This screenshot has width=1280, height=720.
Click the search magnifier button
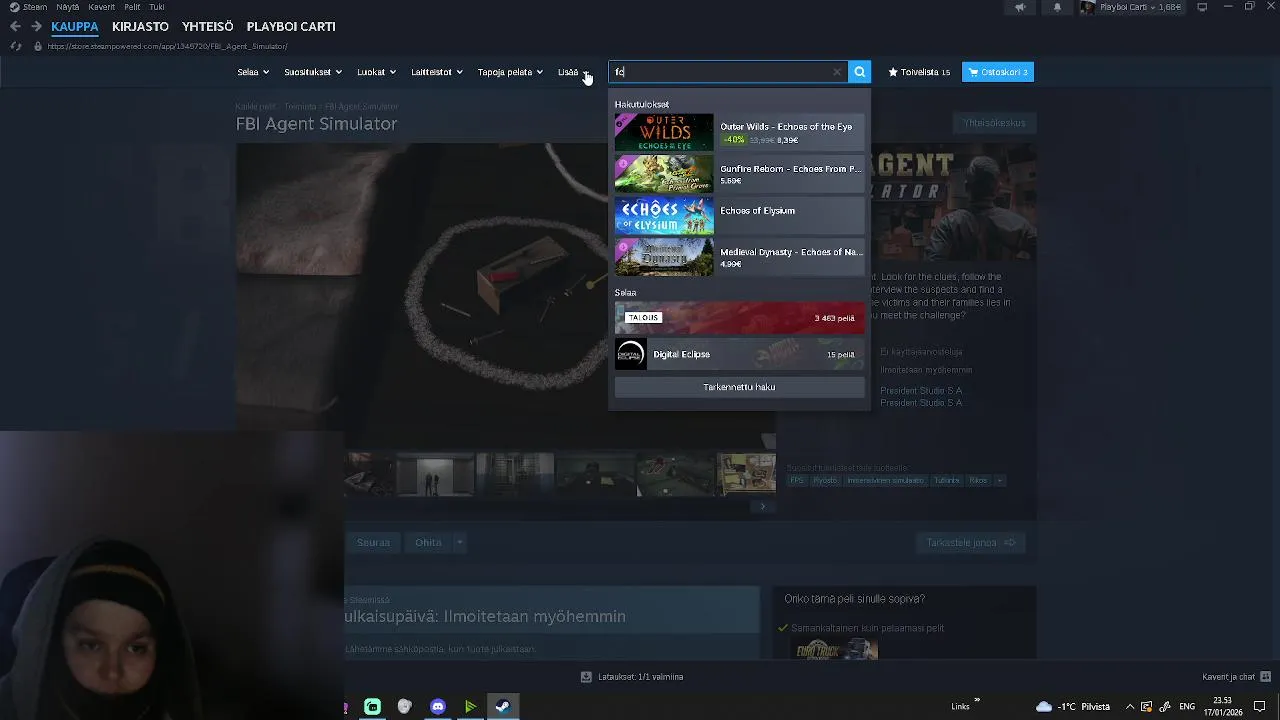click(x=859, y=72)
